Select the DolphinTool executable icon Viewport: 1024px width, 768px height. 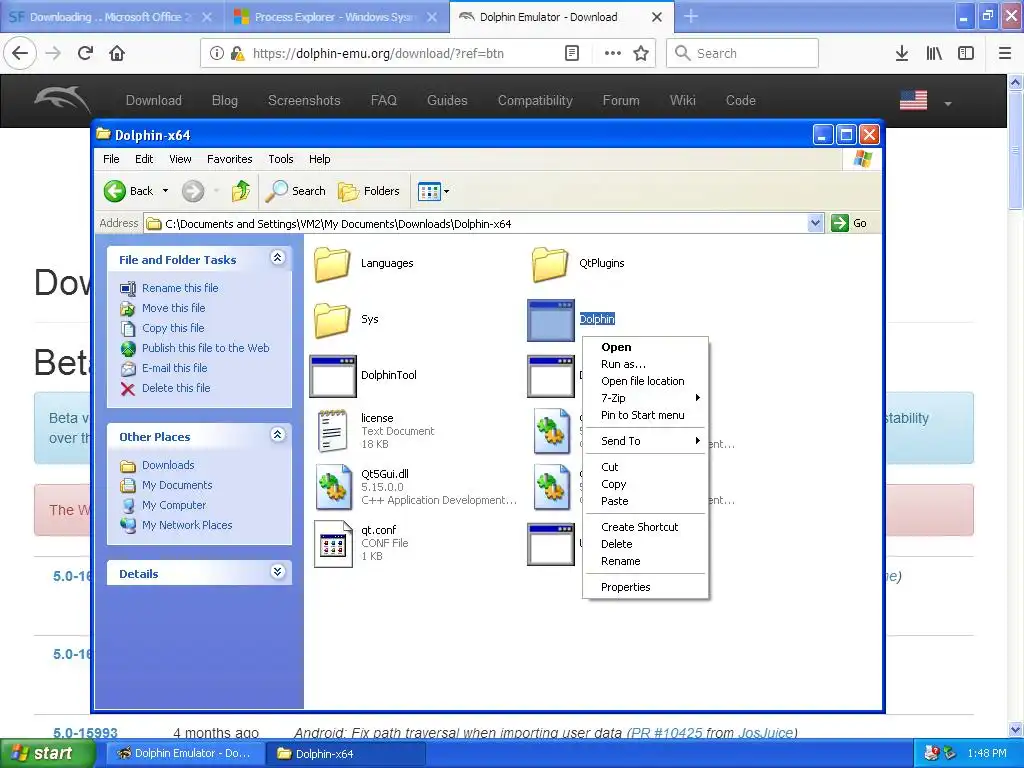pos(333,376)
